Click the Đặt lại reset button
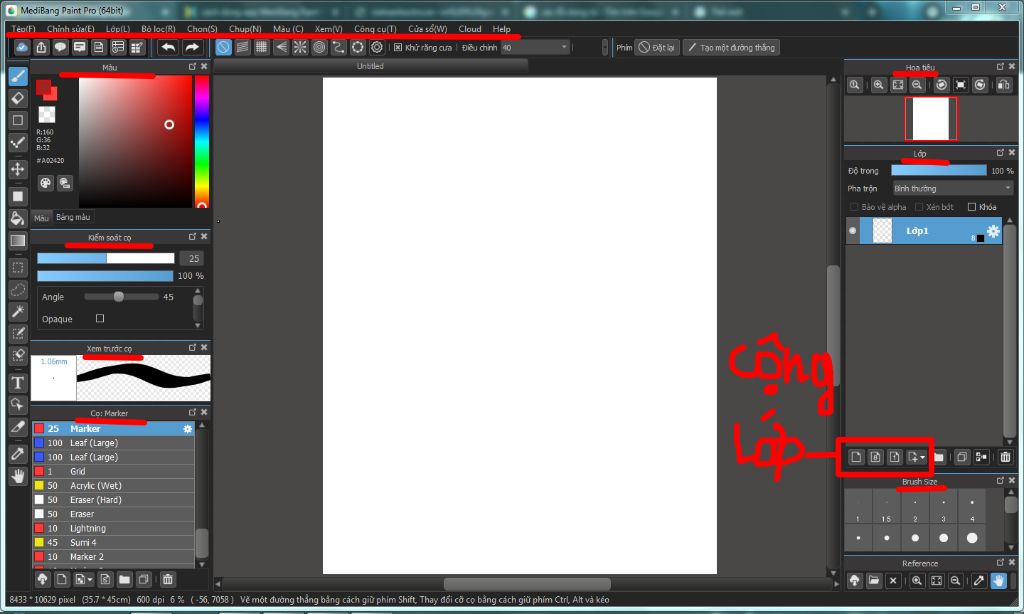 coord(657,47)
